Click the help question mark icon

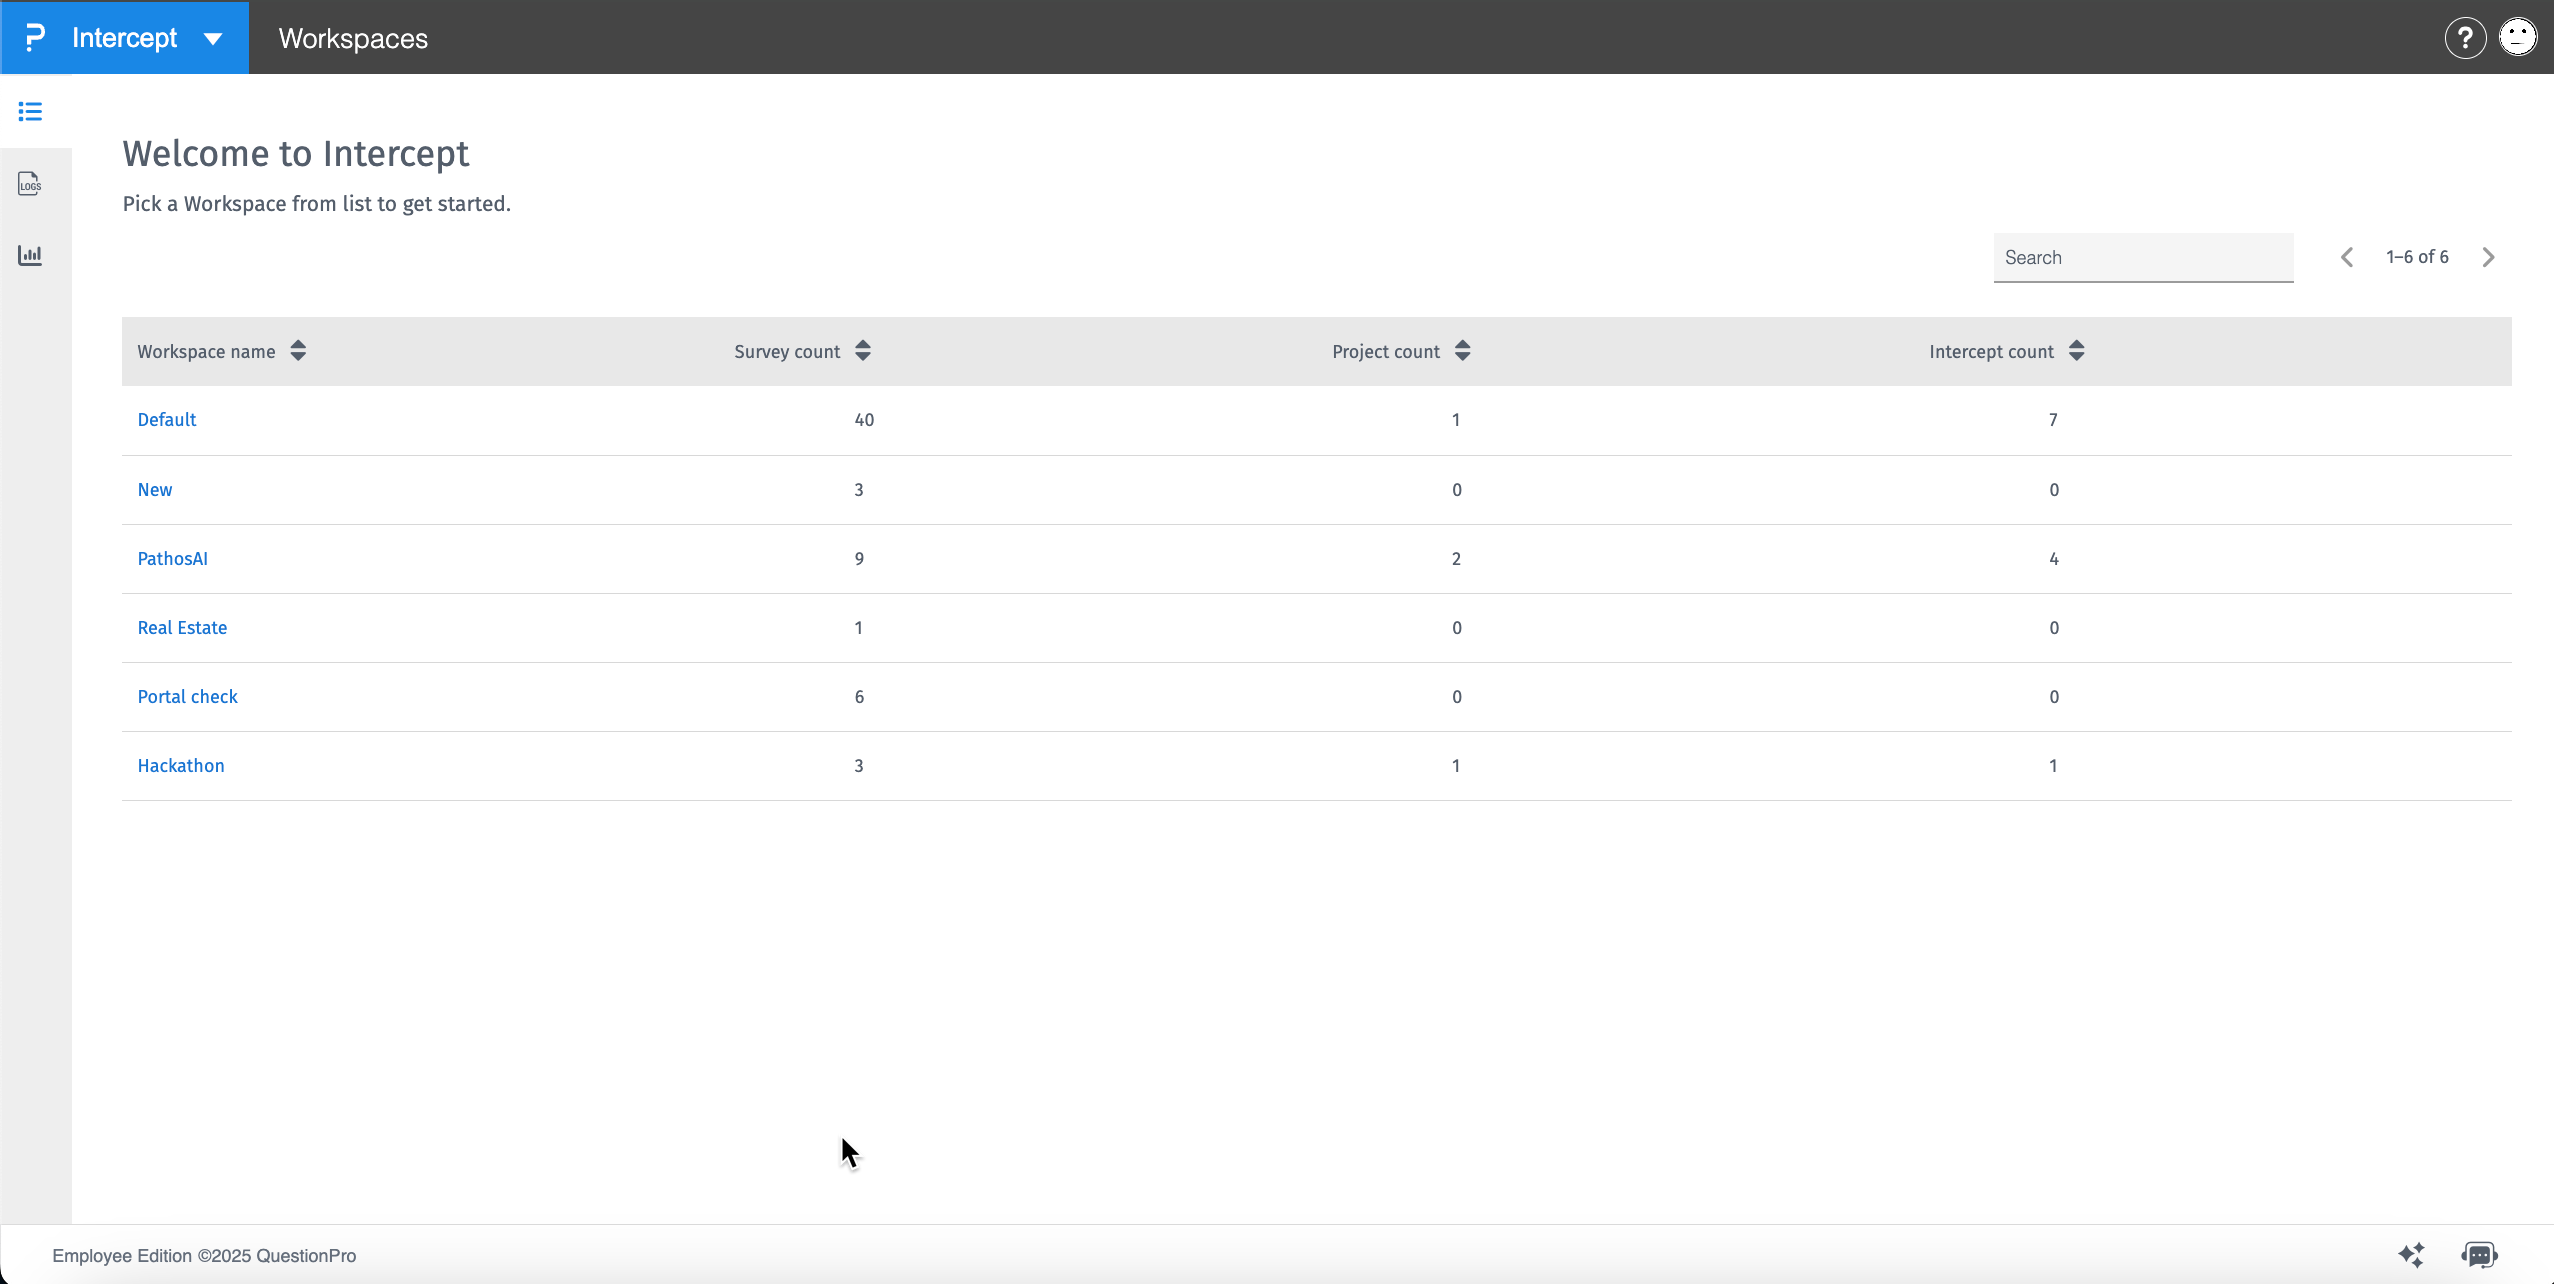(2464, 37)
